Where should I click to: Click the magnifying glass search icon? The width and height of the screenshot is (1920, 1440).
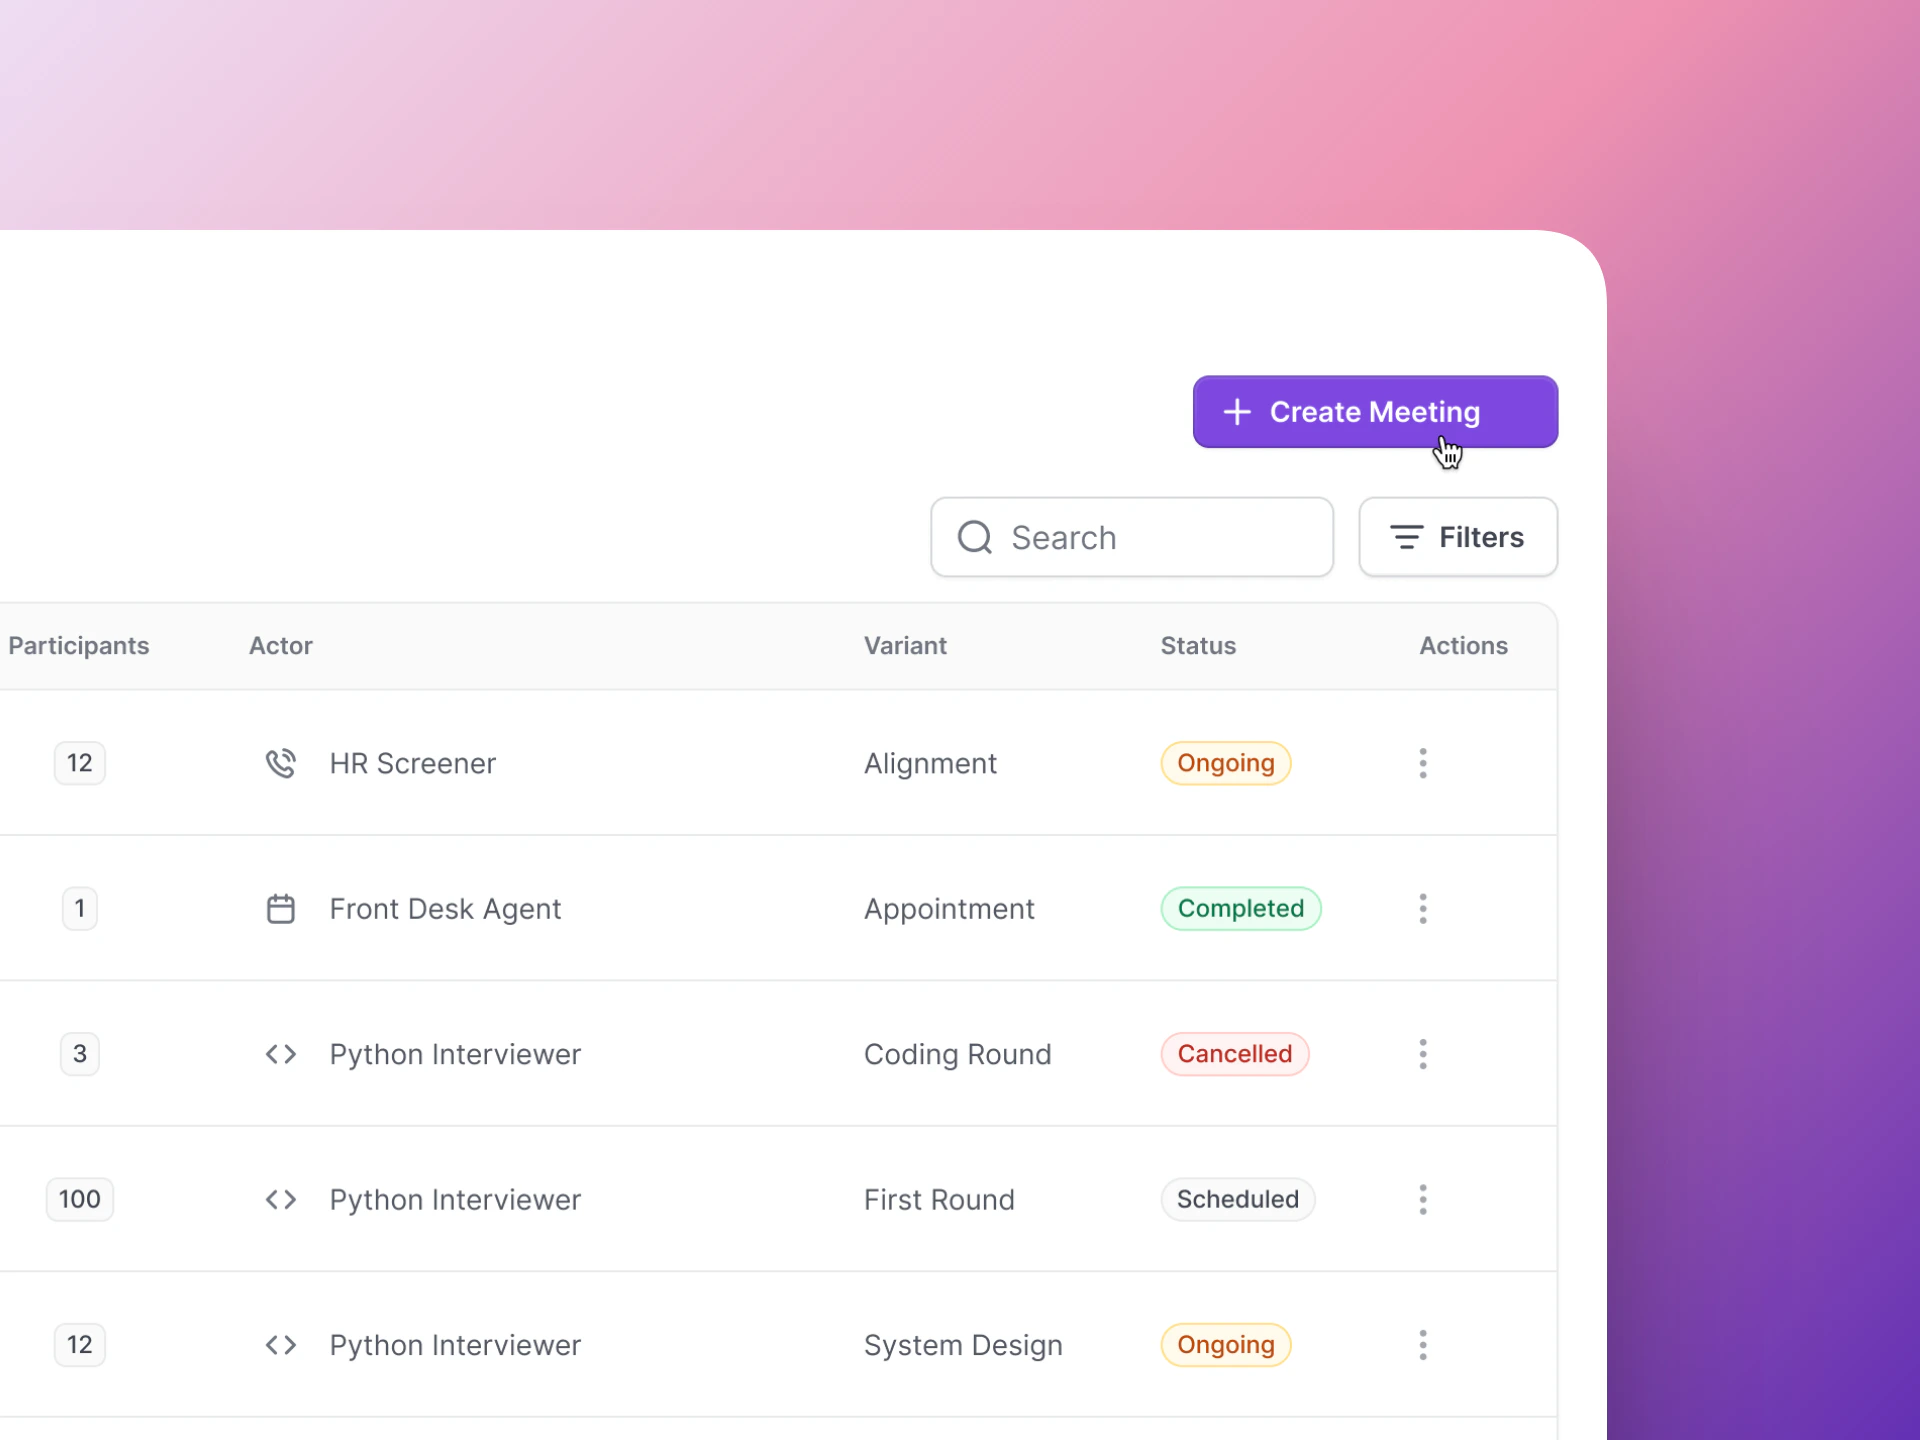click(x=974, y=537)
